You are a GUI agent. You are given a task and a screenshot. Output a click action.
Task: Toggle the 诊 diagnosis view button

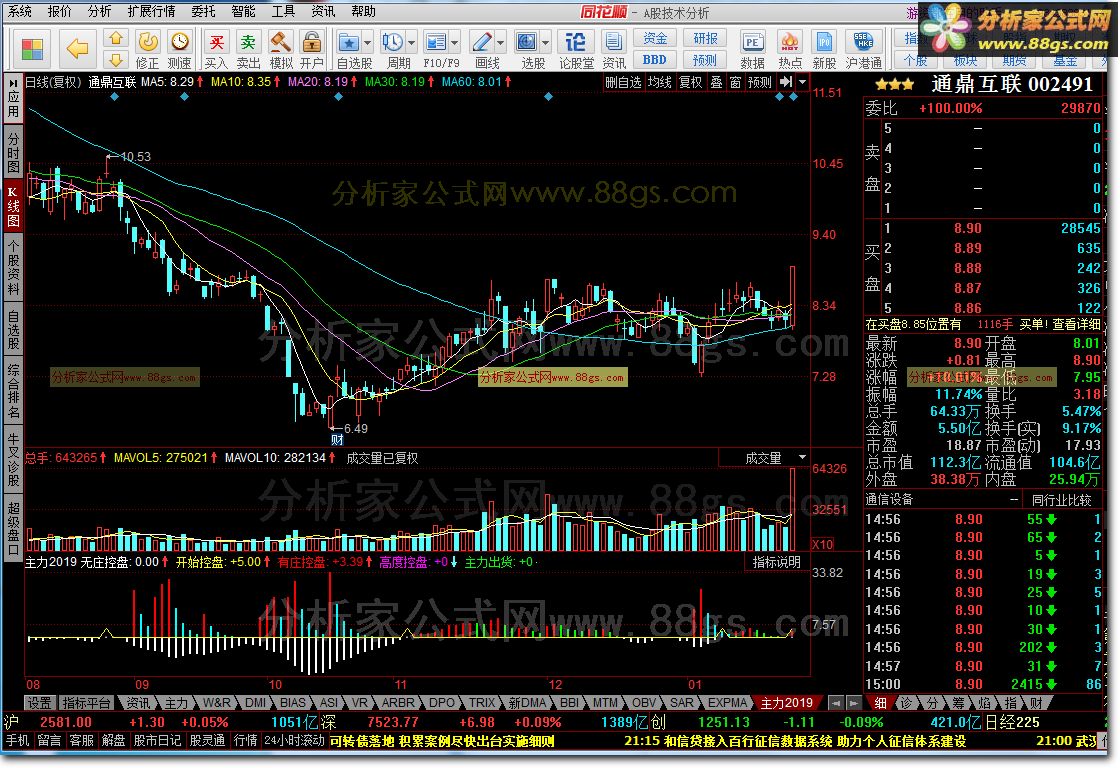point(906,703)
